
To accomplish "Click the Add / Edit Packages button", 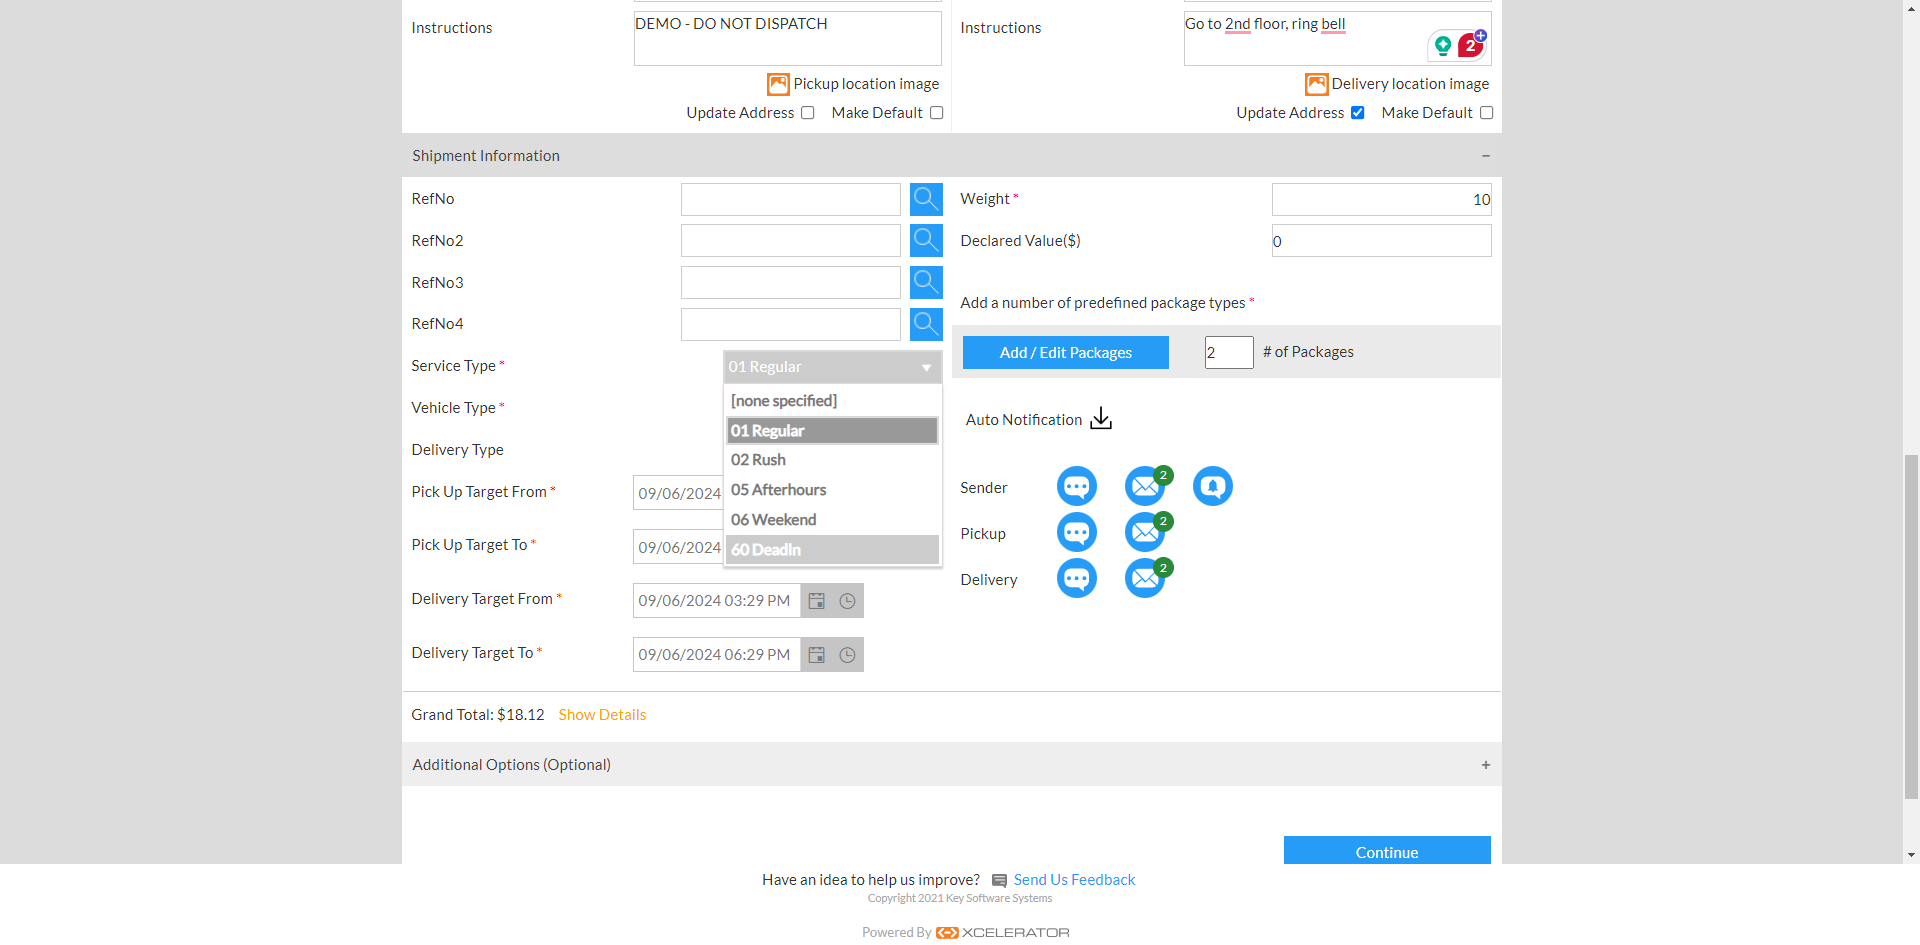I will pos(1066,352).
